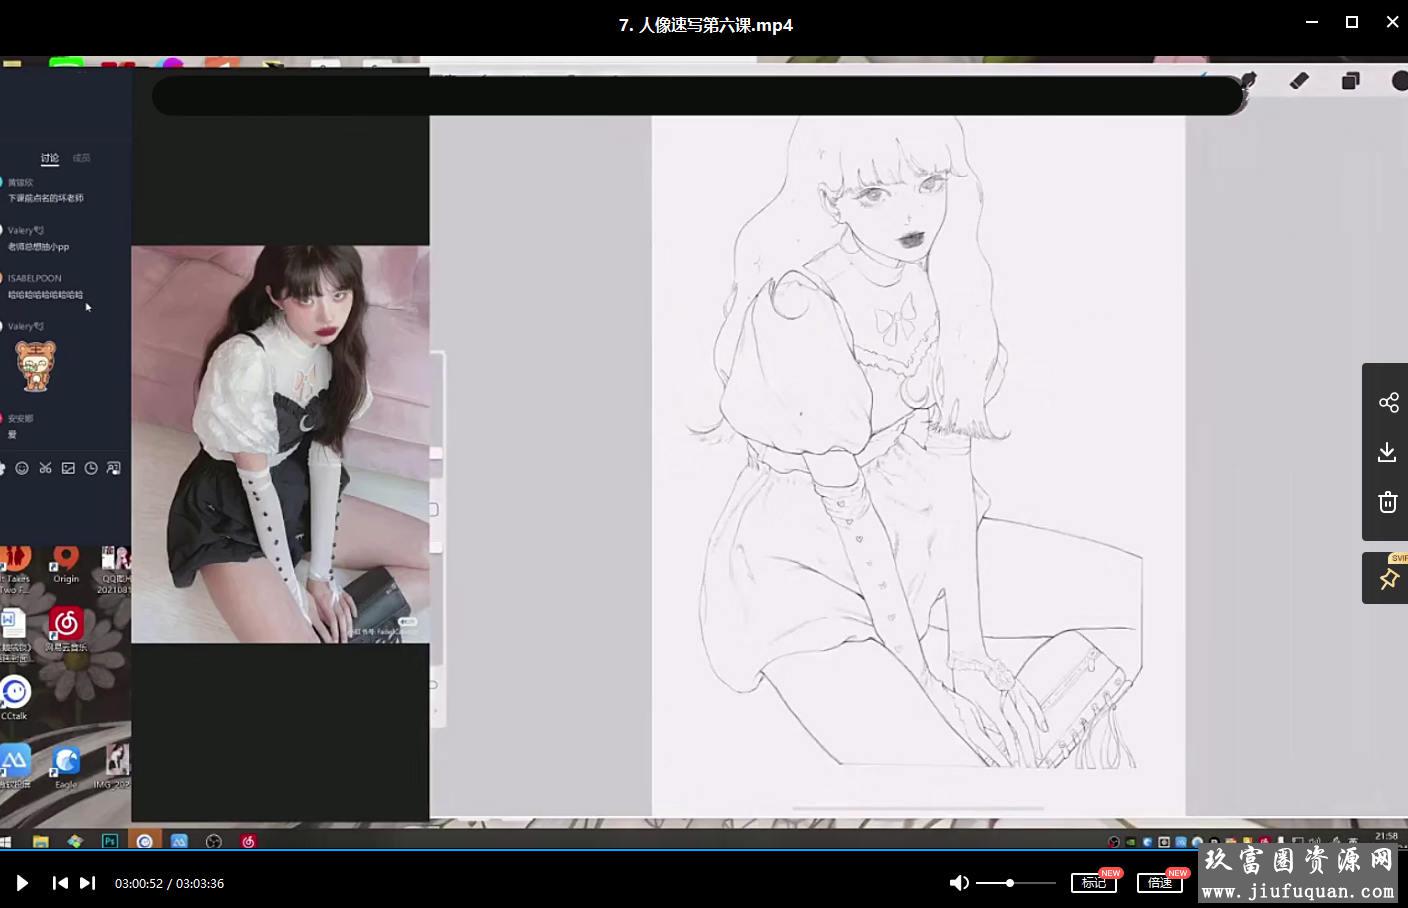1408x908 pixels.
Task: Open Photoshop from the taskbar
Action: [110, 841]
